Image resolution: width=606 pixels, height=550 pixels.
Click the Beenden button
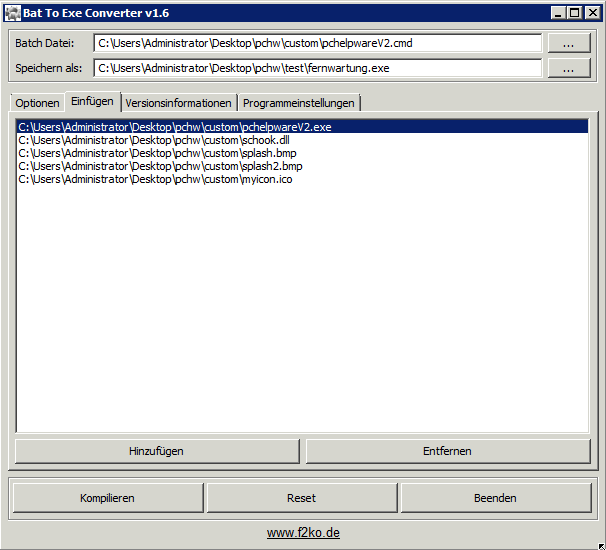point(495,498)
